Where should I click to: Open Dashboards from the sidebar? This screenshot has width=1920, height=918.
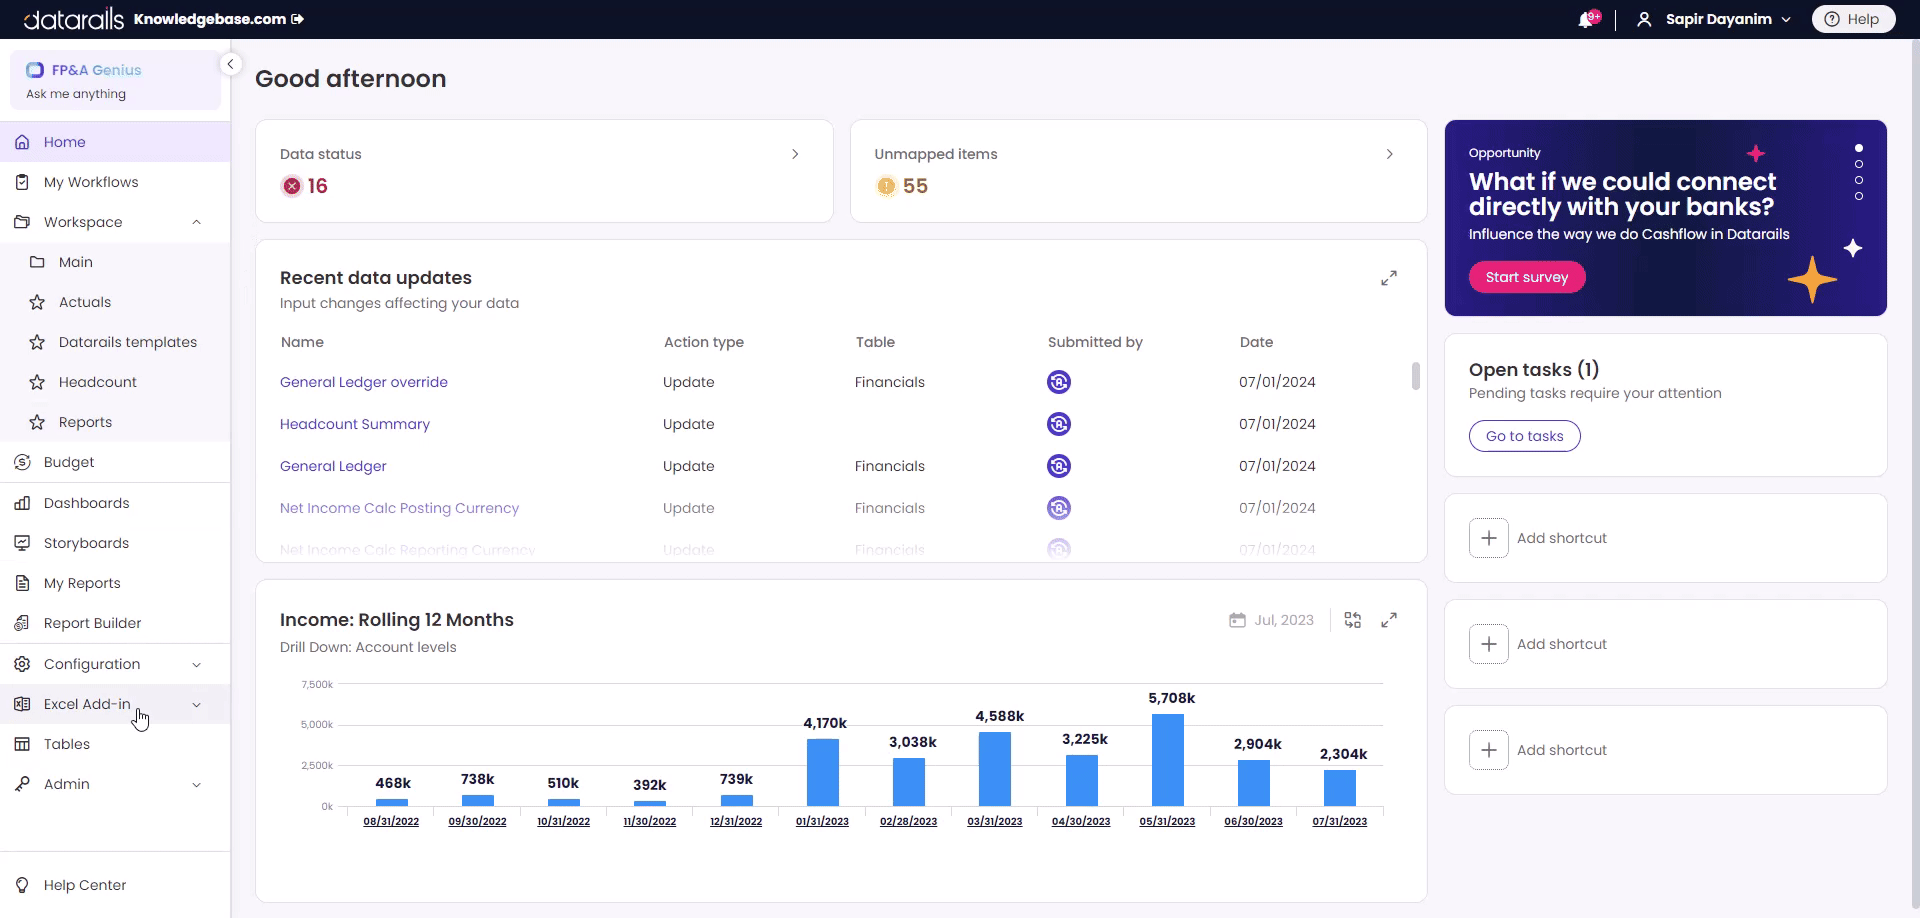pos(86,503)
